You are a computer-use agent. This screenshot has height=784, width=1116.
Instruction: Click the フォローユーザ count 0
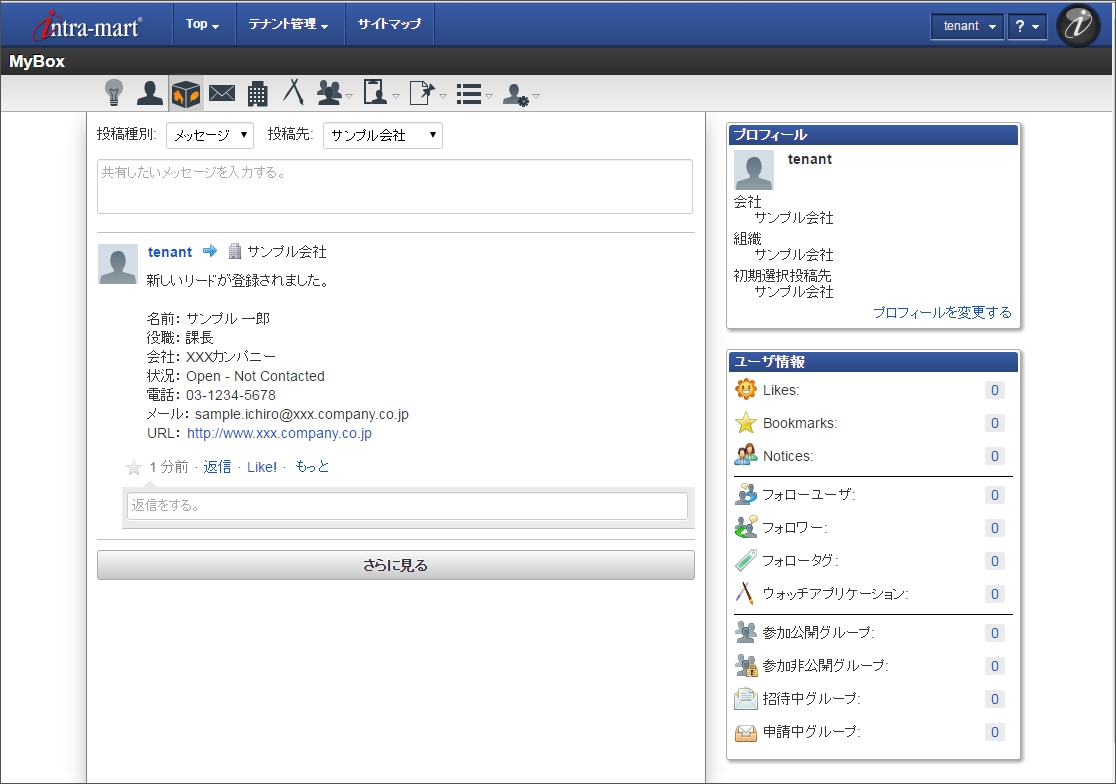pyautogui.click(x=995, y=495)
